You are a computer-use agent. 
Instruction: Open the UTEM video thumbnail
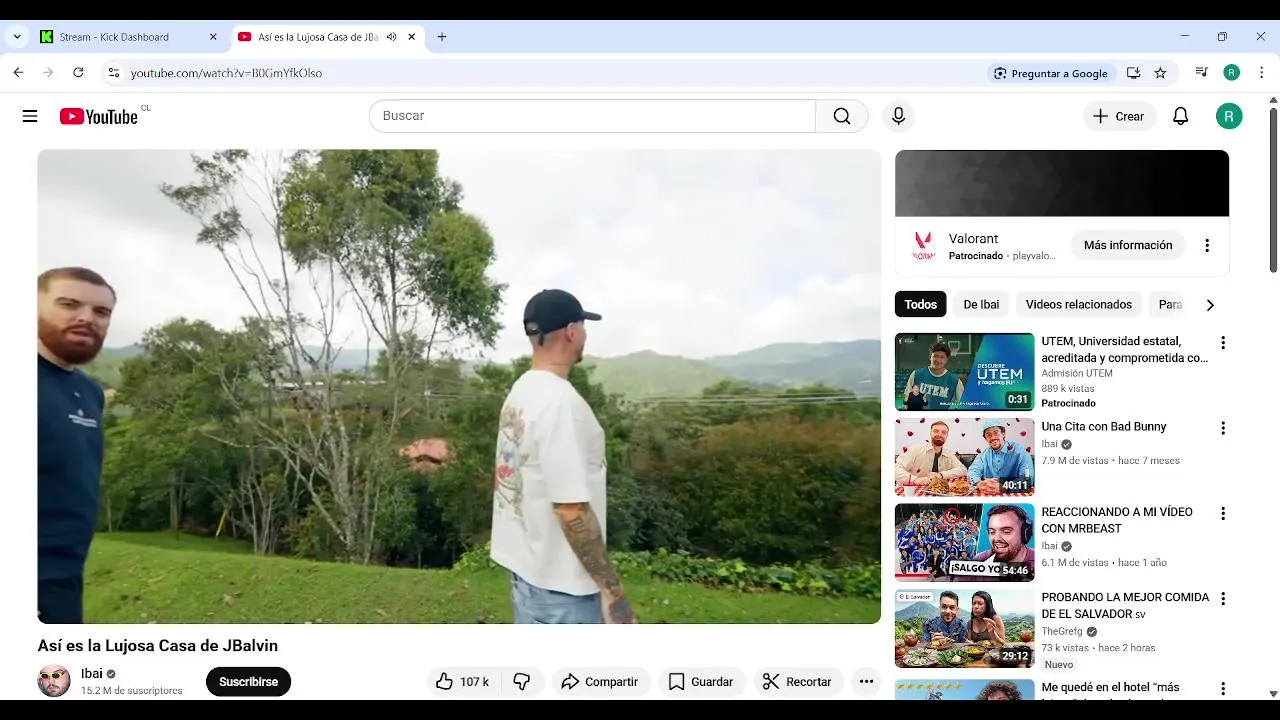pos(964,372)
